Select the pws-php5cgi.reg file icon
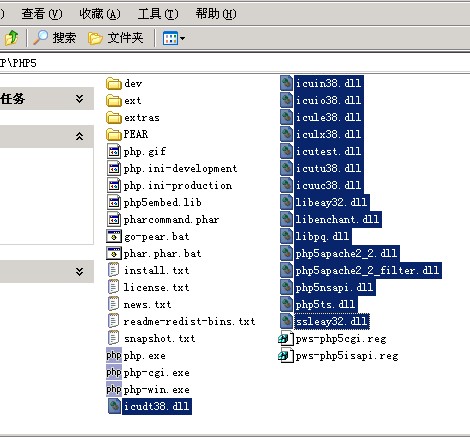The width and height of the screenshot is (470, 437). (286, 339)
